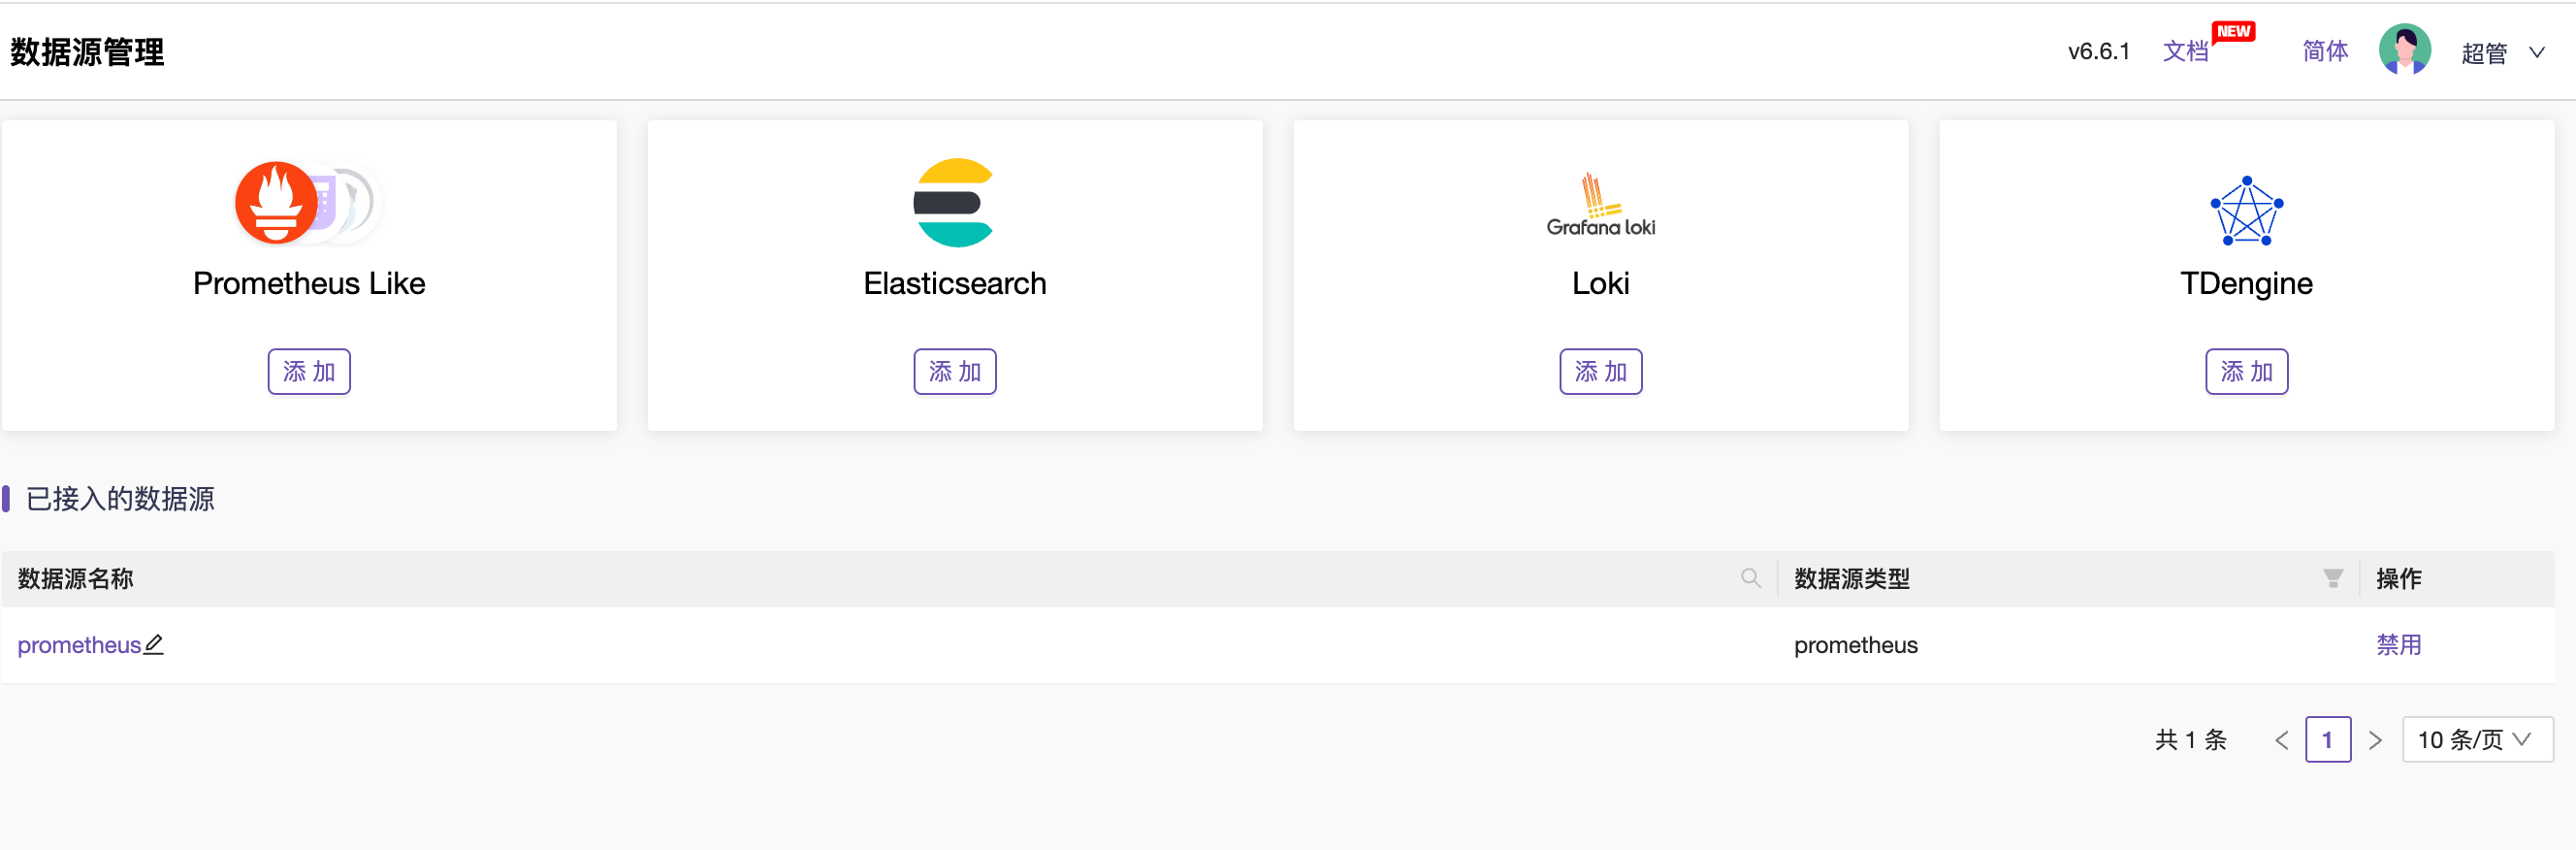
Task: Click the TDengine pentagon logo icon
Action: (x=2246, y=211)
